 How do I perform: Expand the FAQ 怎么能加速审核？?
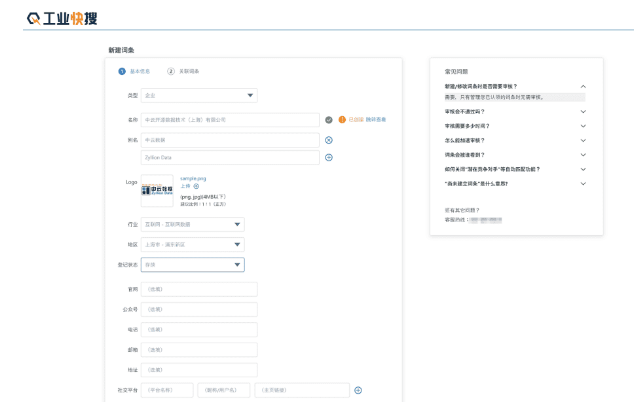(583, 140)
